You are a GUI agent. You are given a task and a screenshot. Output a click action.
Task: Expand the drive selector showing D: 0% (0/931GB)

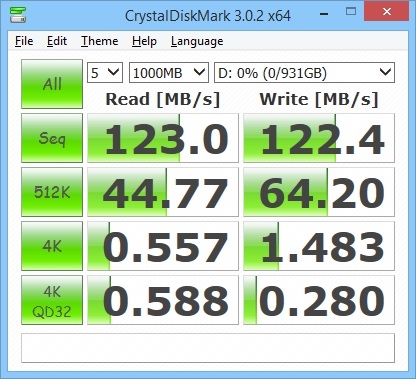pyautogui.click(x=304, y=73)
